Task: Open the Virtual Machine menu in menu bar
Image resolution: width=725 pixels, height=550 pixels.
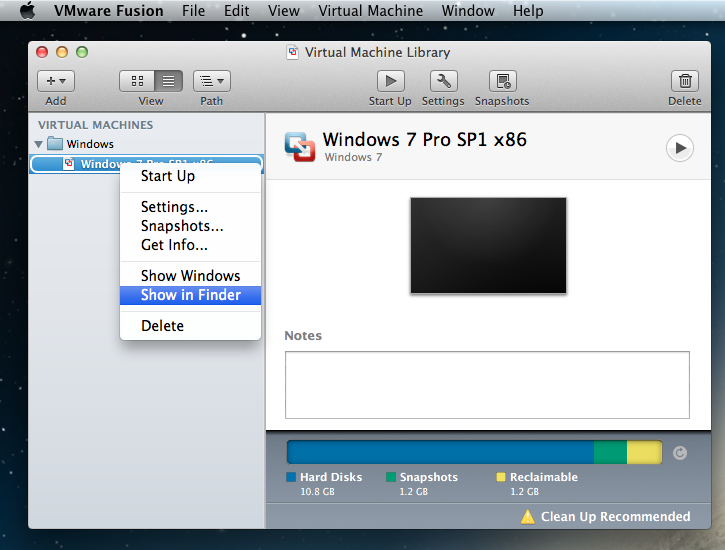Action: 370,11
